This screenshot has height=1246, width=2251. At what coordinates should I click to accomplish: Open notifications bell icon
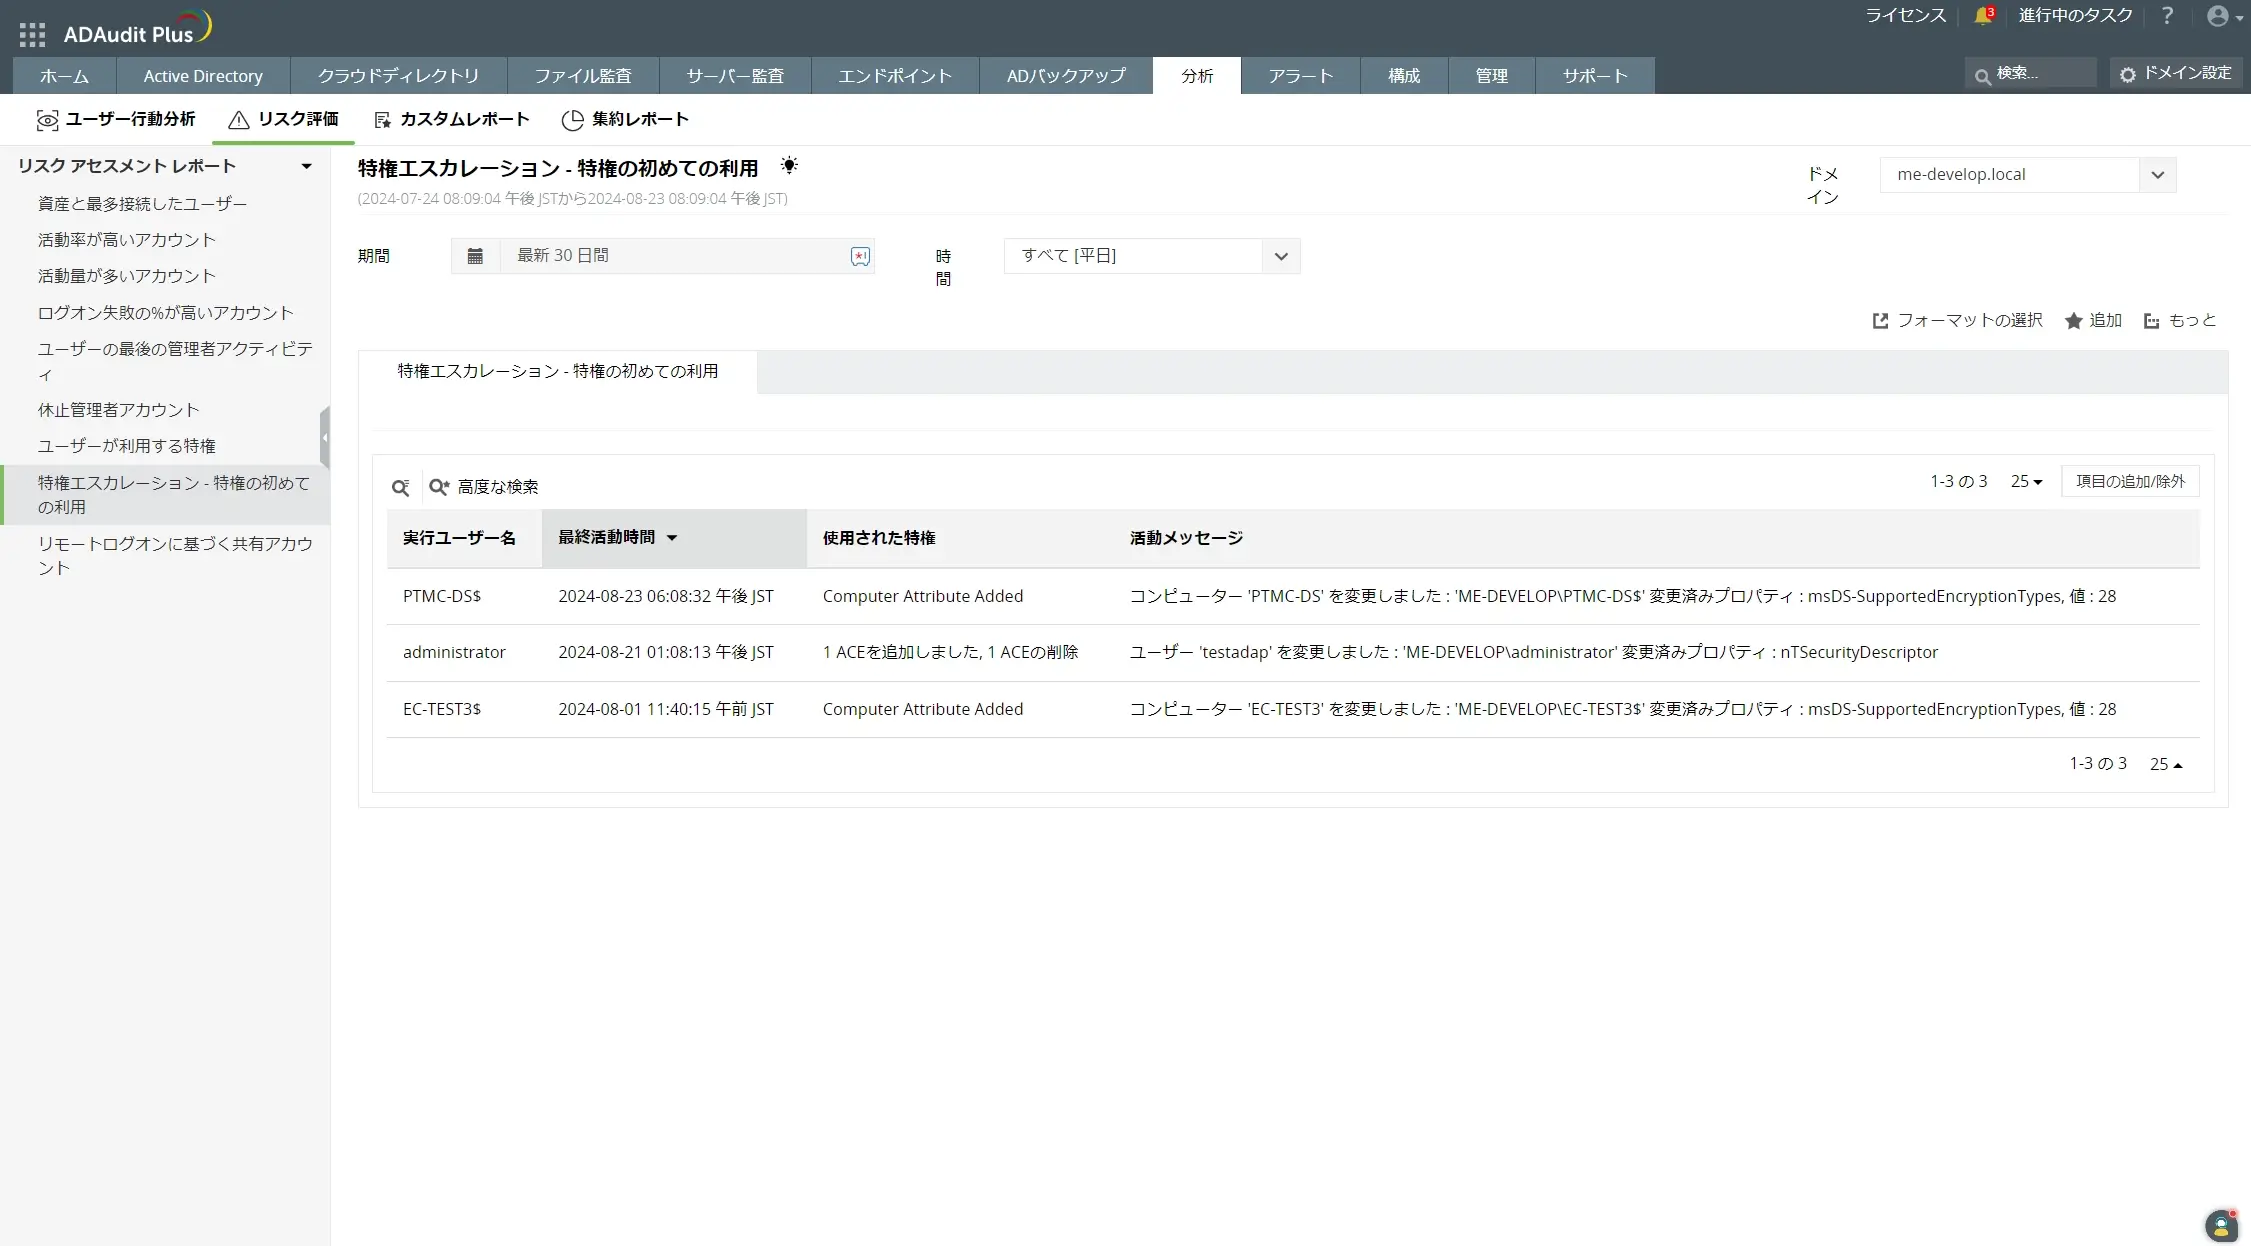pos(1983,16)
